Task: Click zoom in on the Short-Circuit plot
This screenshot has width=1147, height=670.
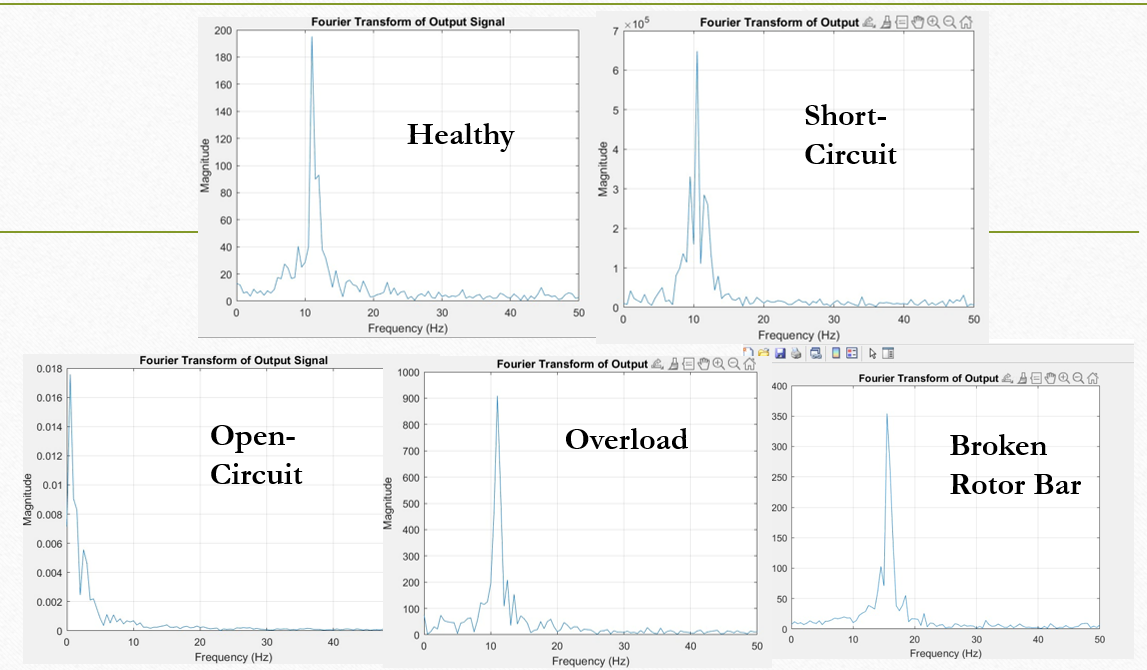Action: click(933, 22)
